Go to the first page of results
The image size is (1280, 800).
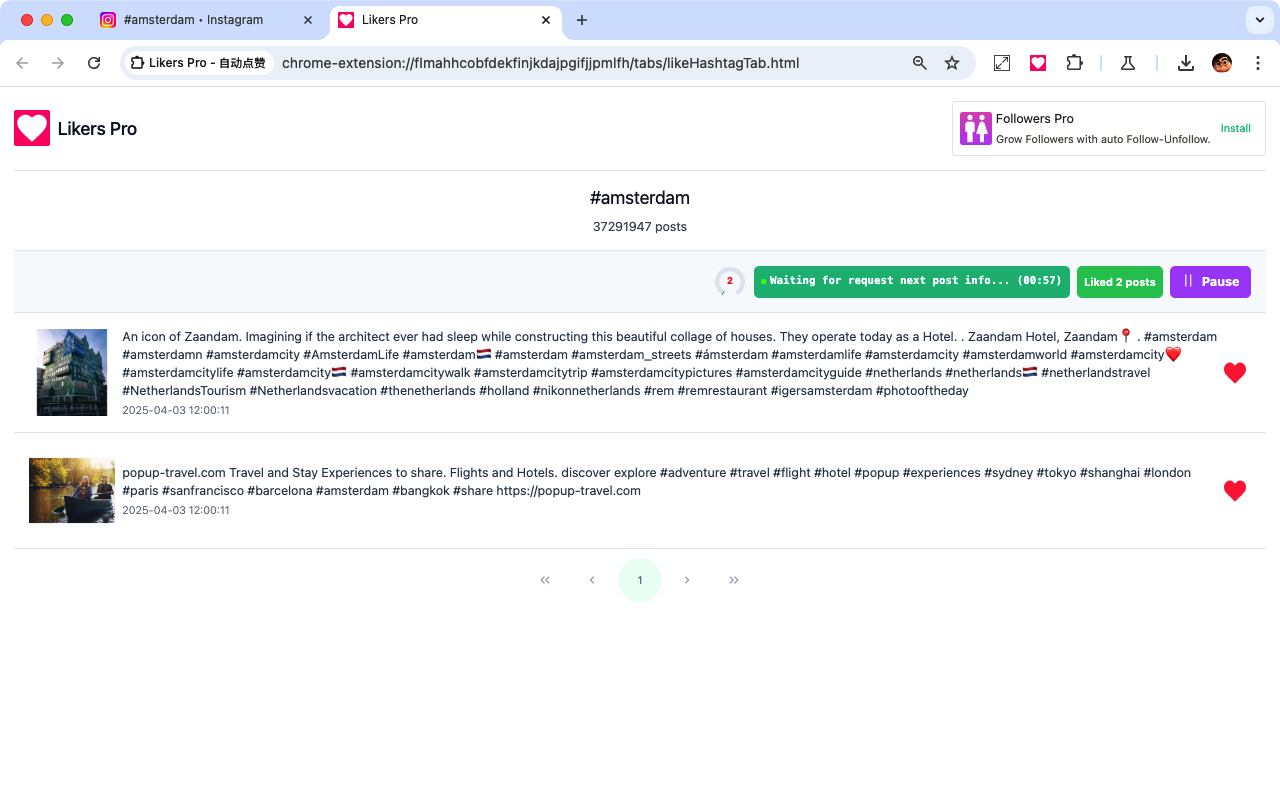point(545,580)
